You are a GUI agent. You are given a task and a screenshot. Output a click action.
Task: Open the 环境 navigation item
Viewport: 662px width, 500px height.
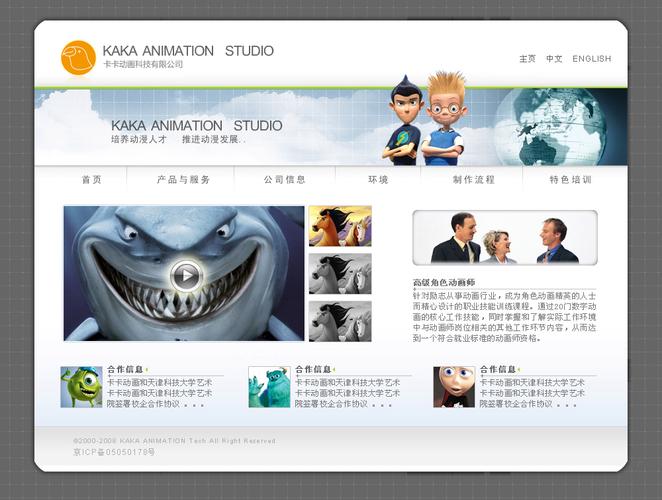378,180
